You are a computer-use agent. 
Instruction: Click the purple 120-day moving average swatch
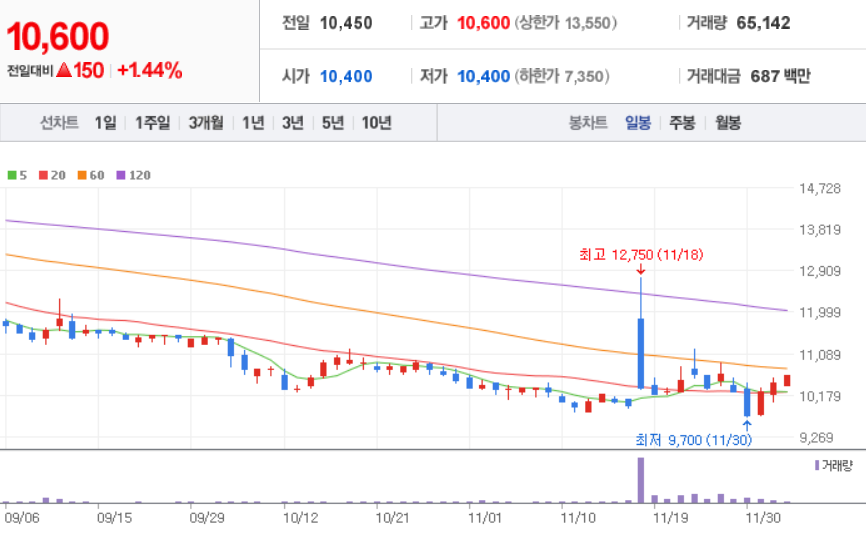tap(120, 176)
